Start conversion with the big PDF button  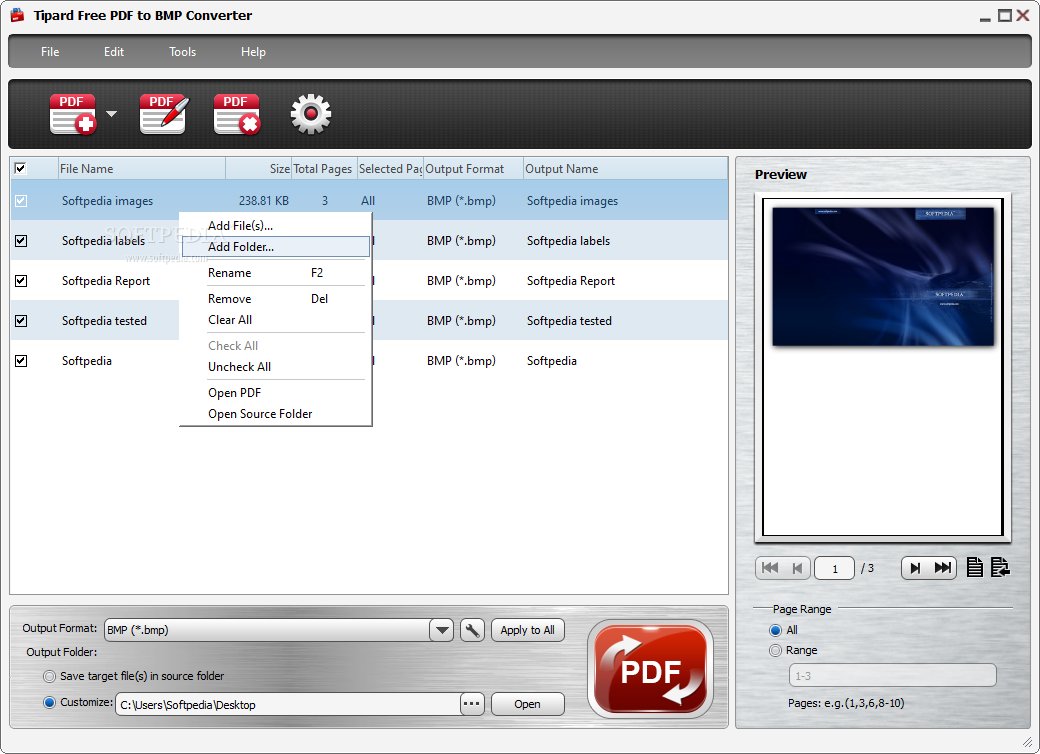click(650, 669)
